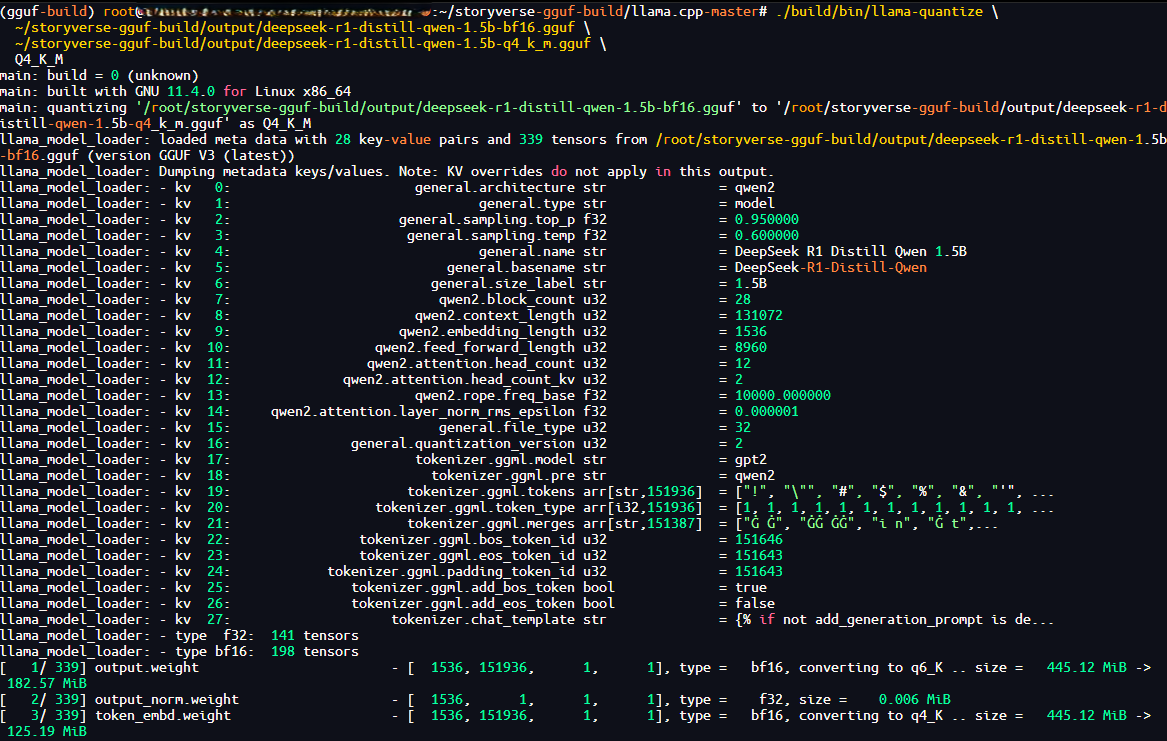Click the tokenizer model value "gpt2"
This screenshot has height=741, width=1167.
point(750,459)
